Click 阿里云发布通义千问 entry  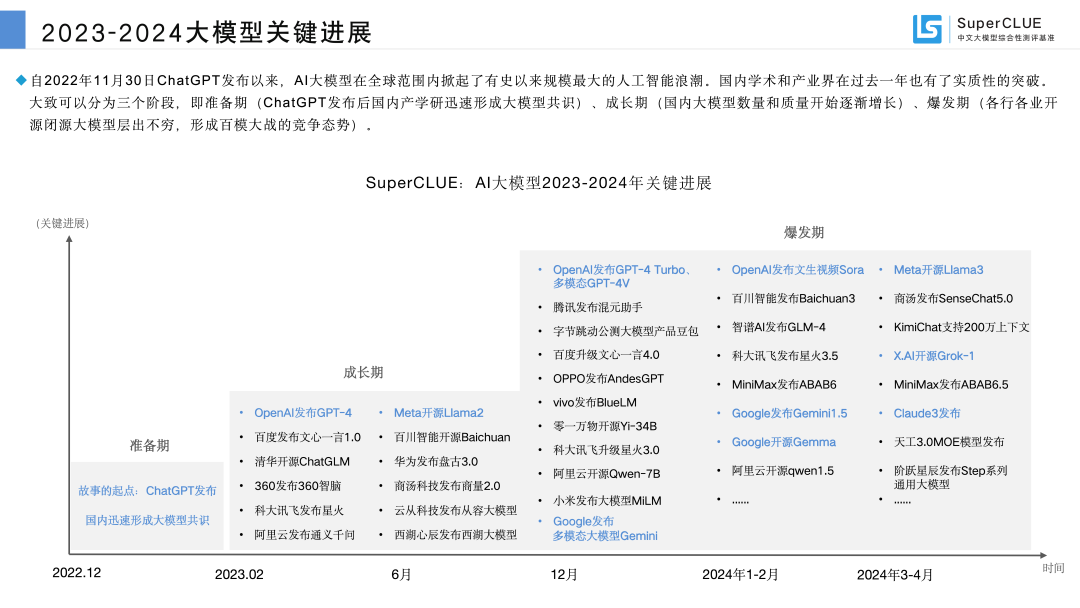[304, 535]
